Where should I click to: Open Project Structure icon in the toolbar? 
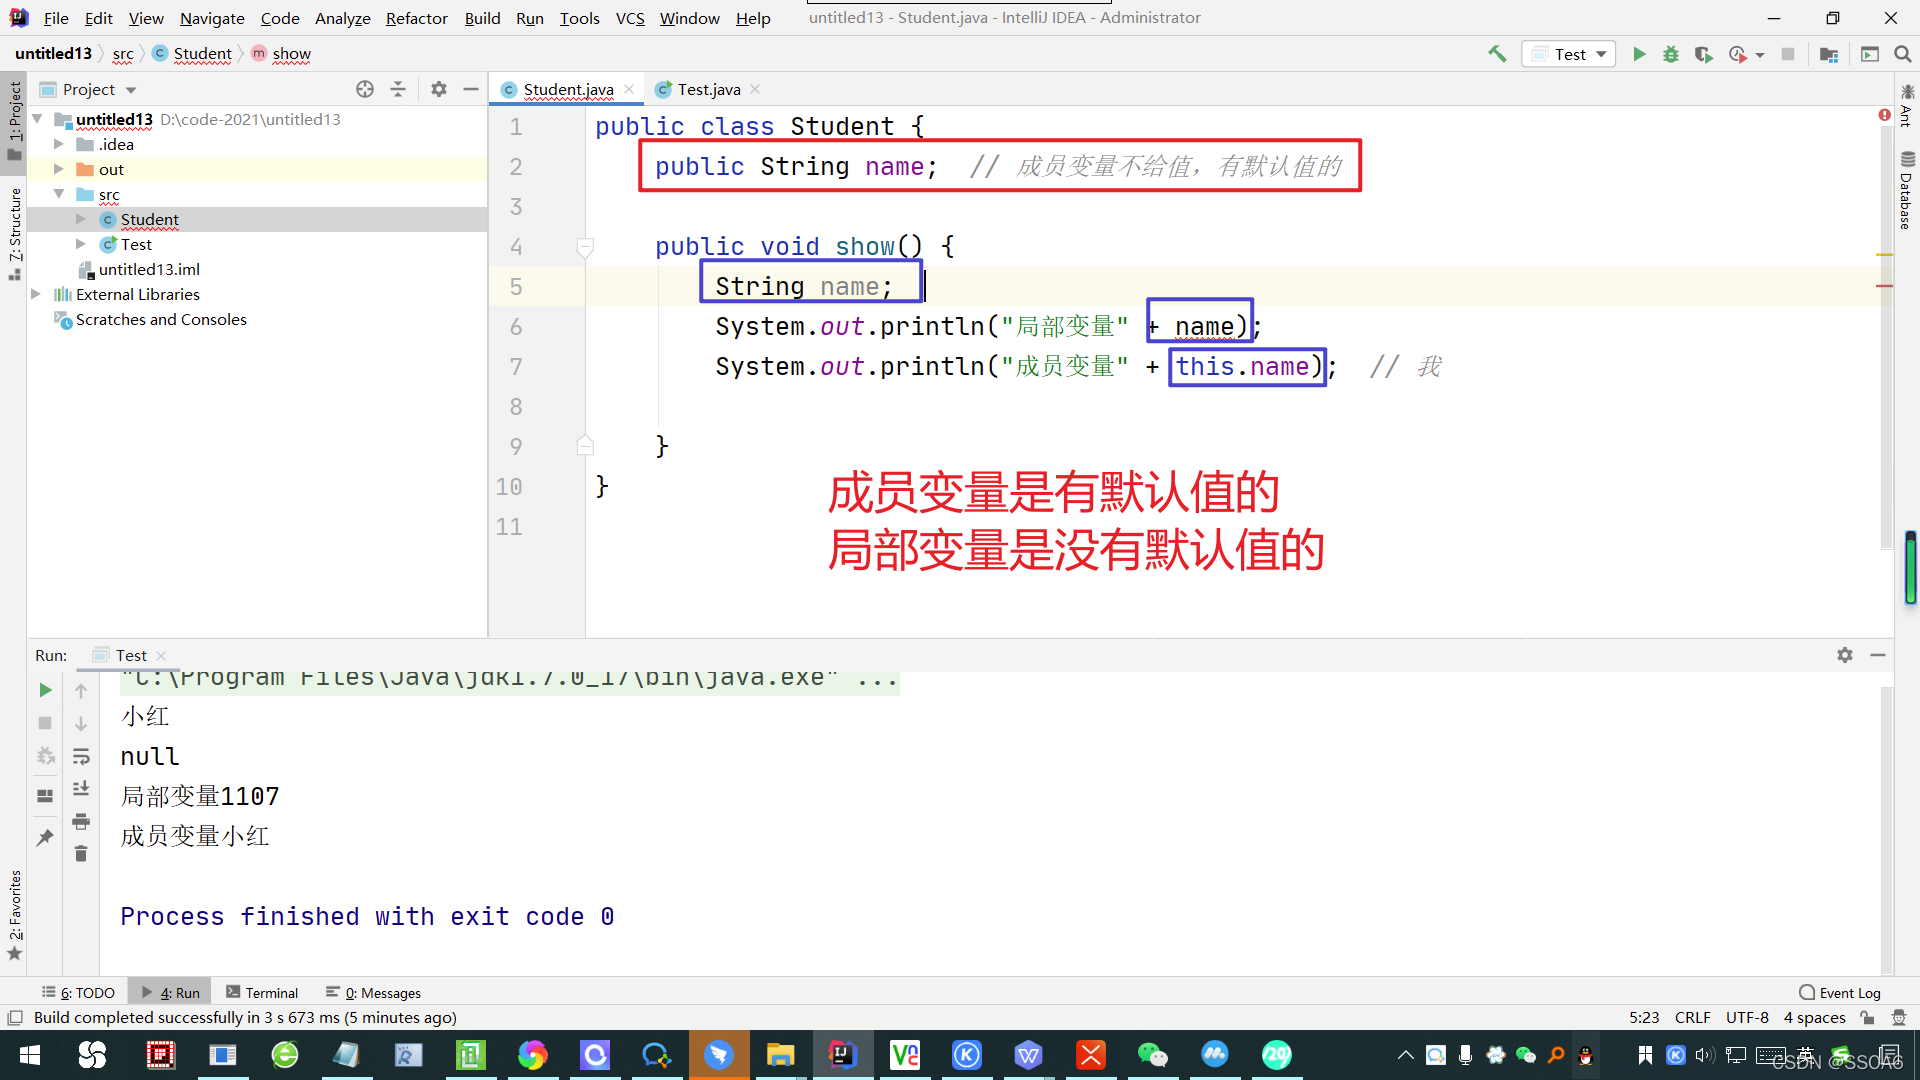click(1829, 54)
